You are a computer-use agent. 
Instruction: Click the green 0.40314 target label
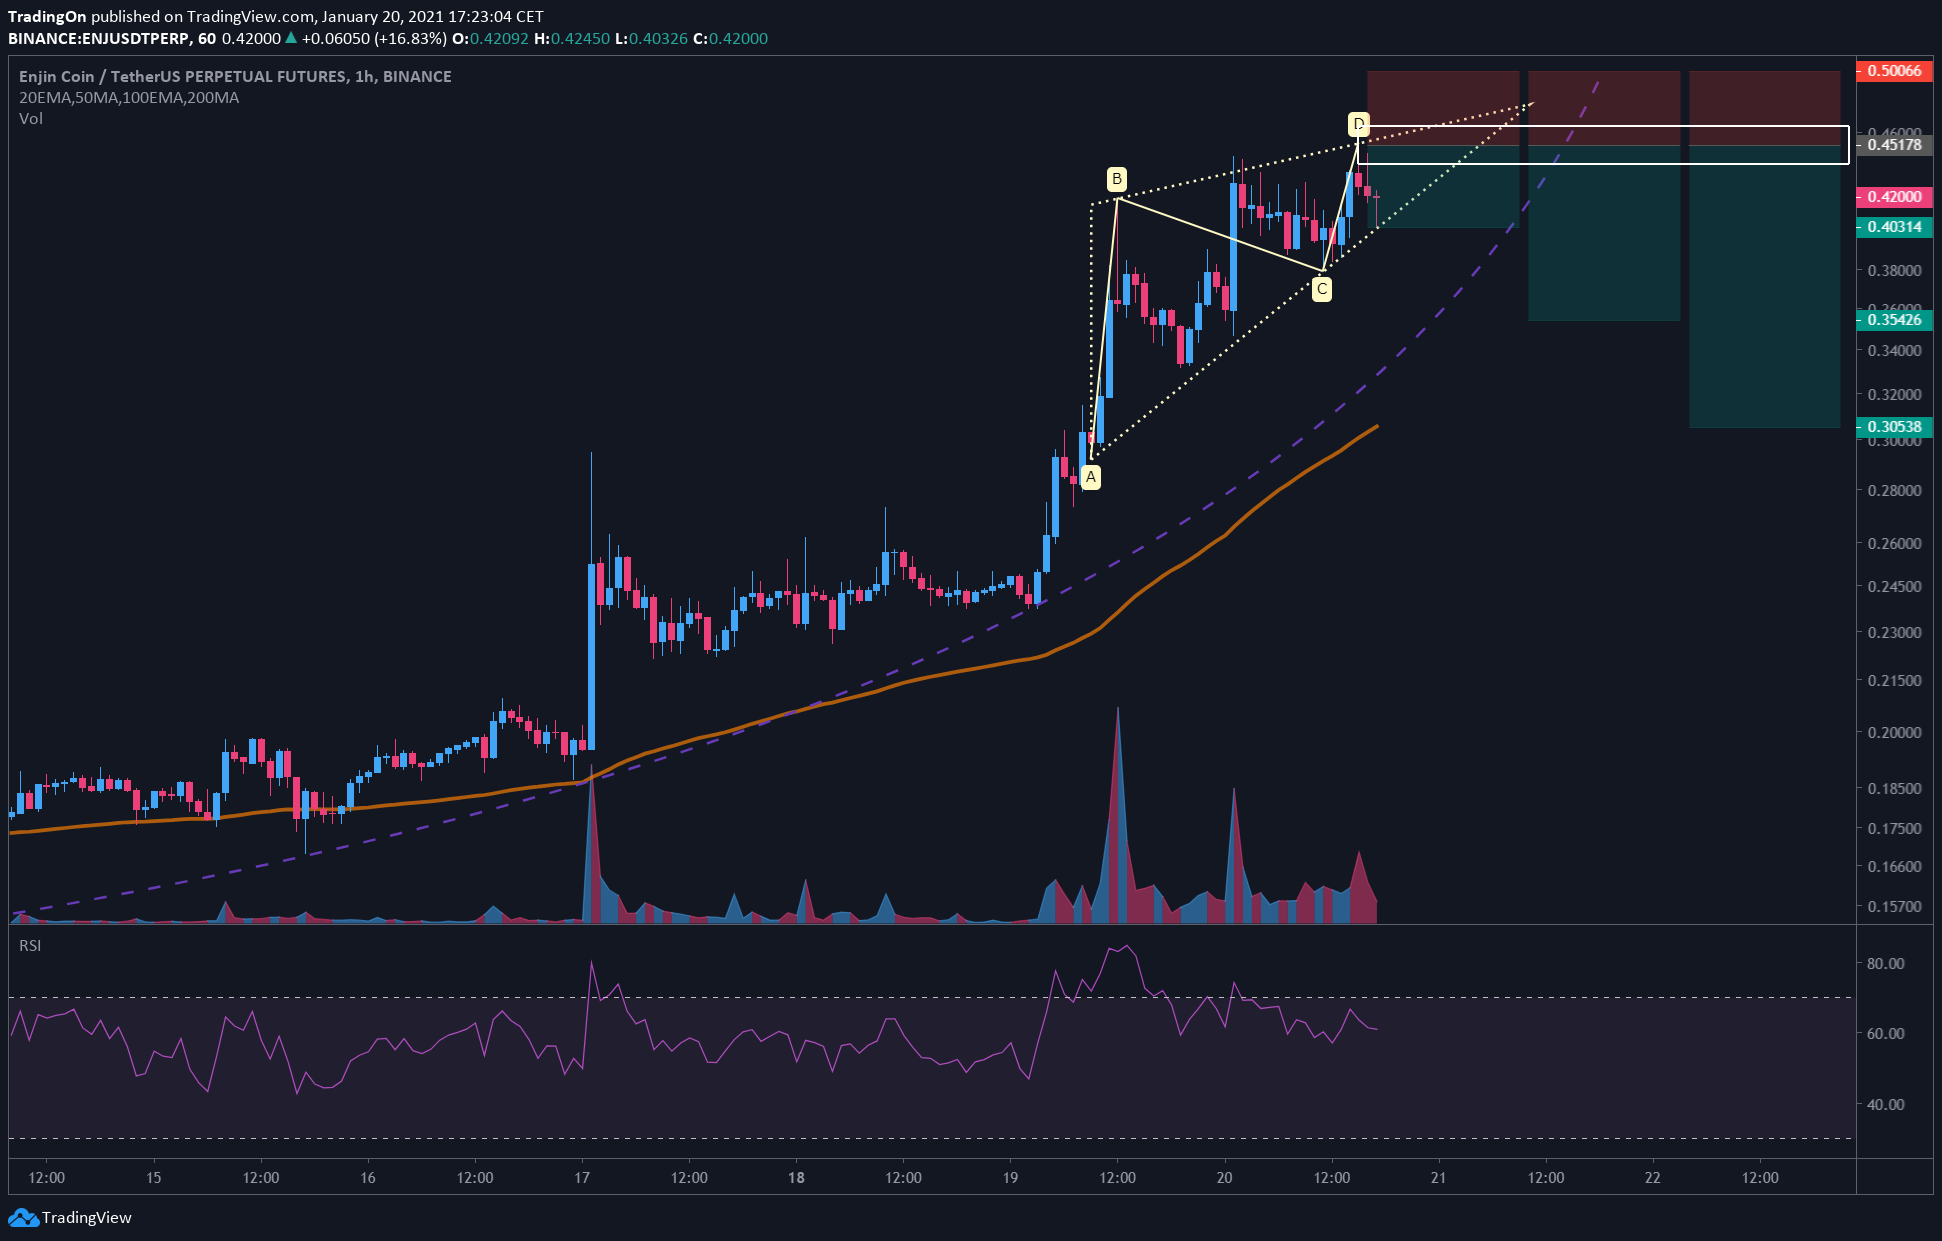[1893, 227]
